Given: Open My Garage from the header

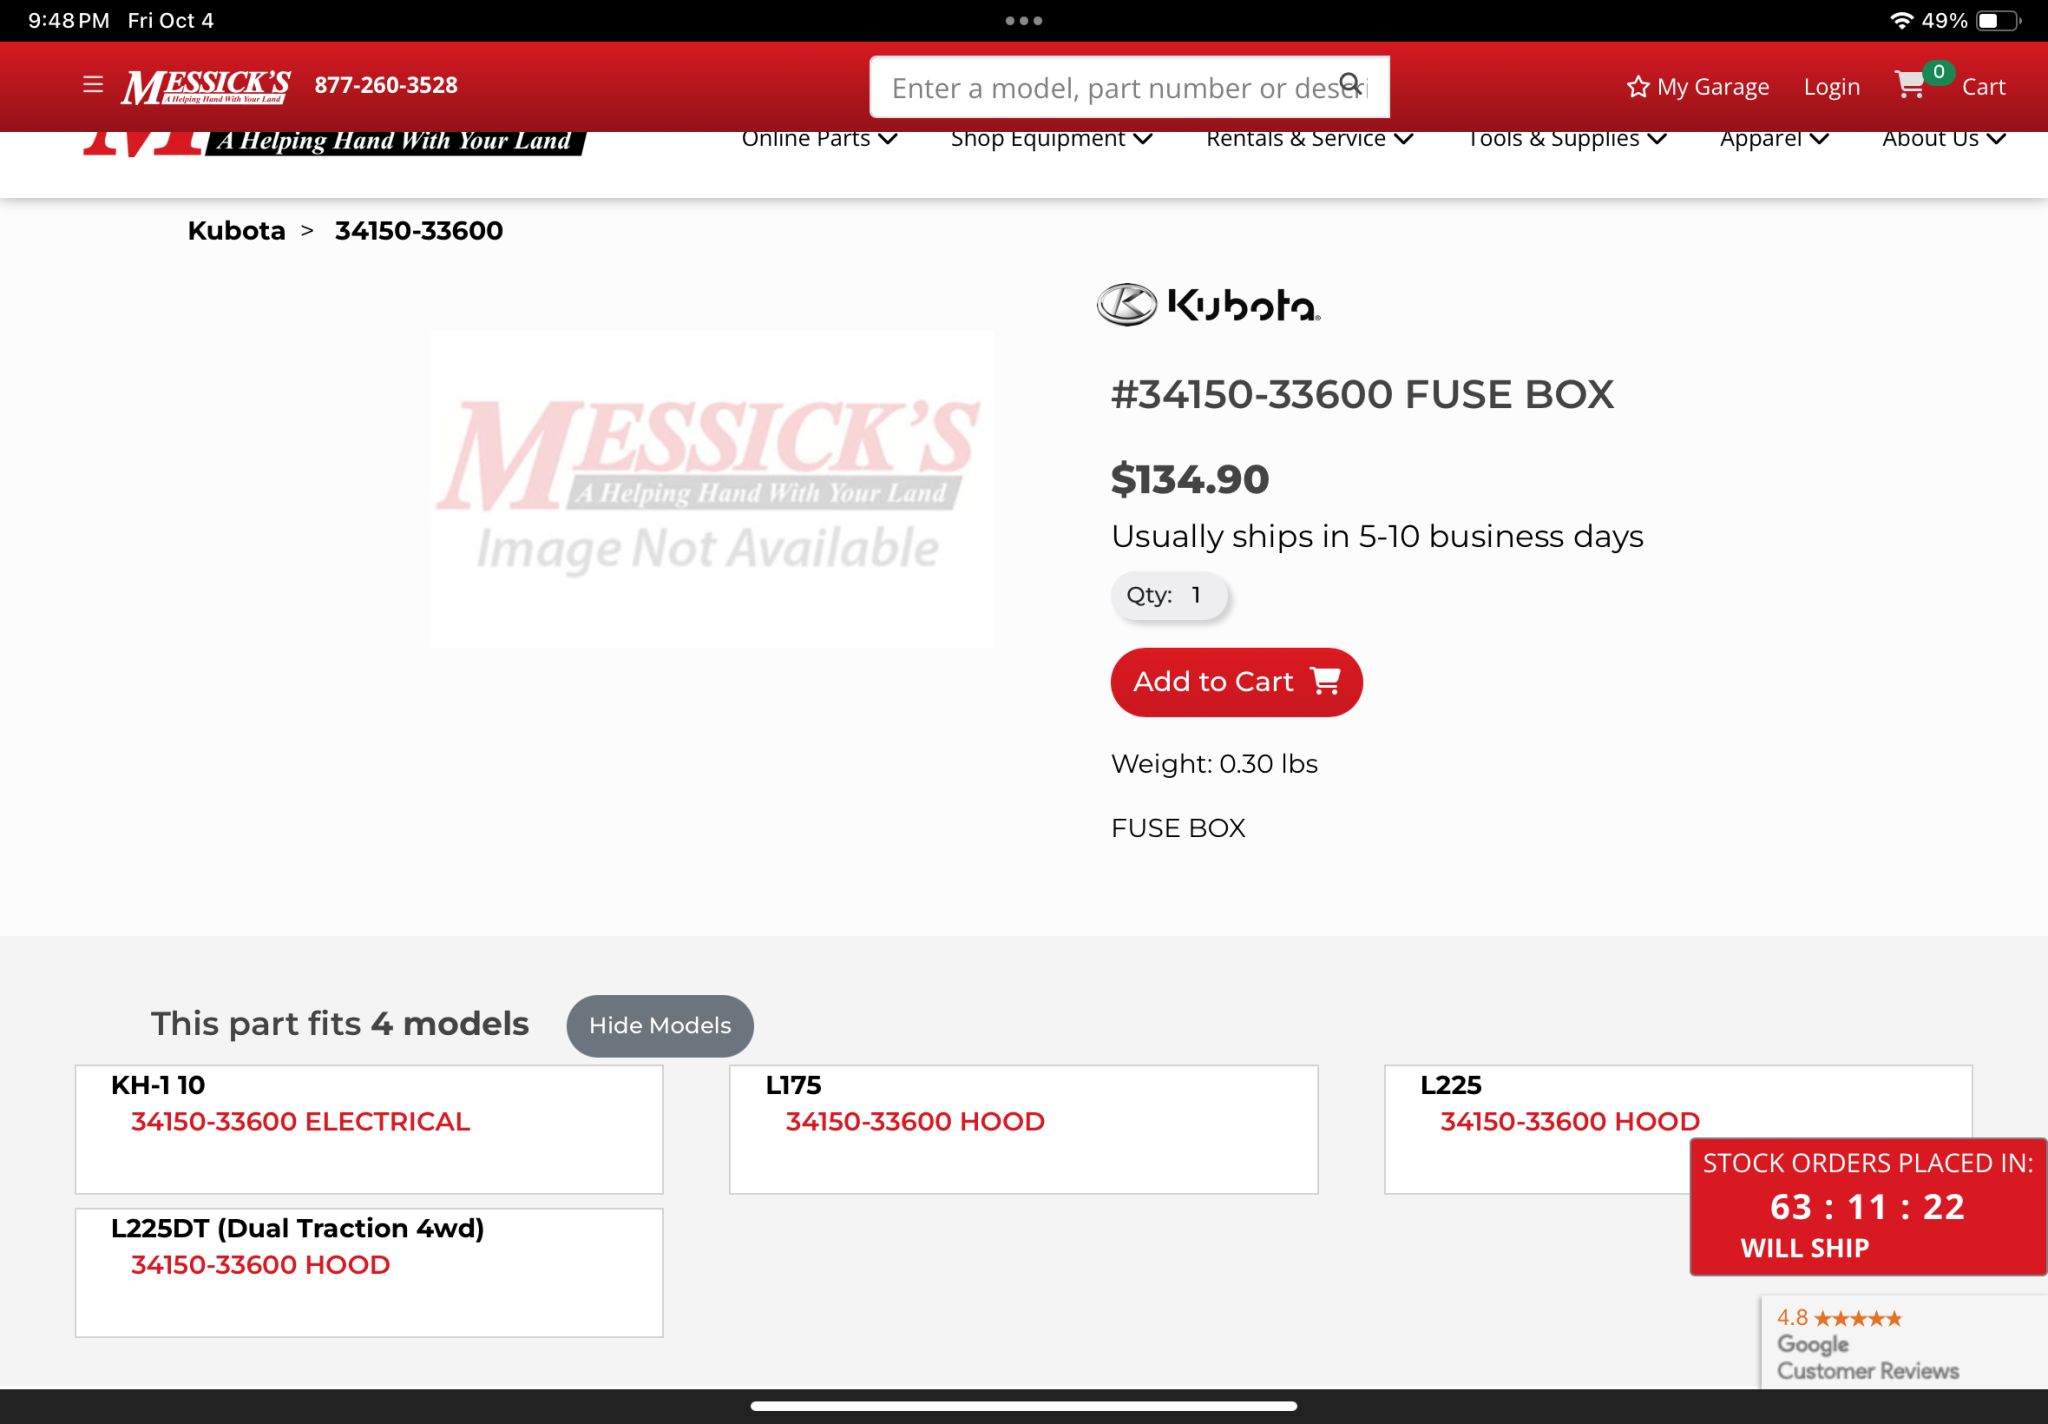Looking at the screenshot, I should pyautogui.click(x=1698, y=87).
